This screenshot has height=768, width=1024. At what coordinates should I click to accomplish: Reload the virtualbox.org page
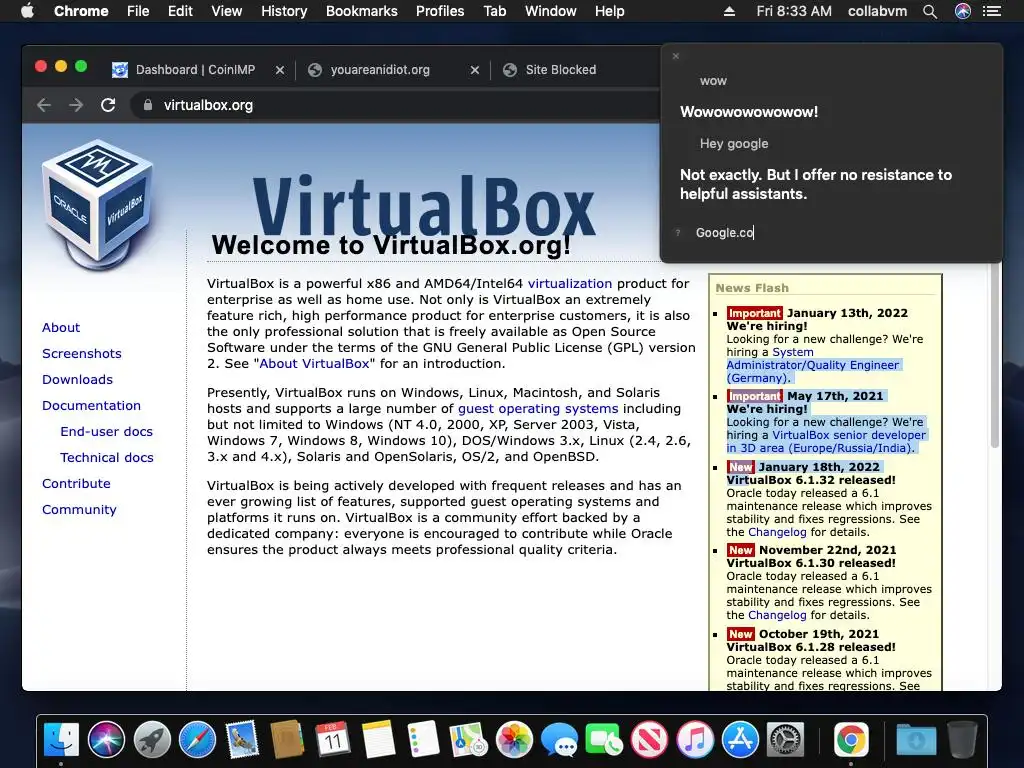pyautogui.click(x=108, y=105)
